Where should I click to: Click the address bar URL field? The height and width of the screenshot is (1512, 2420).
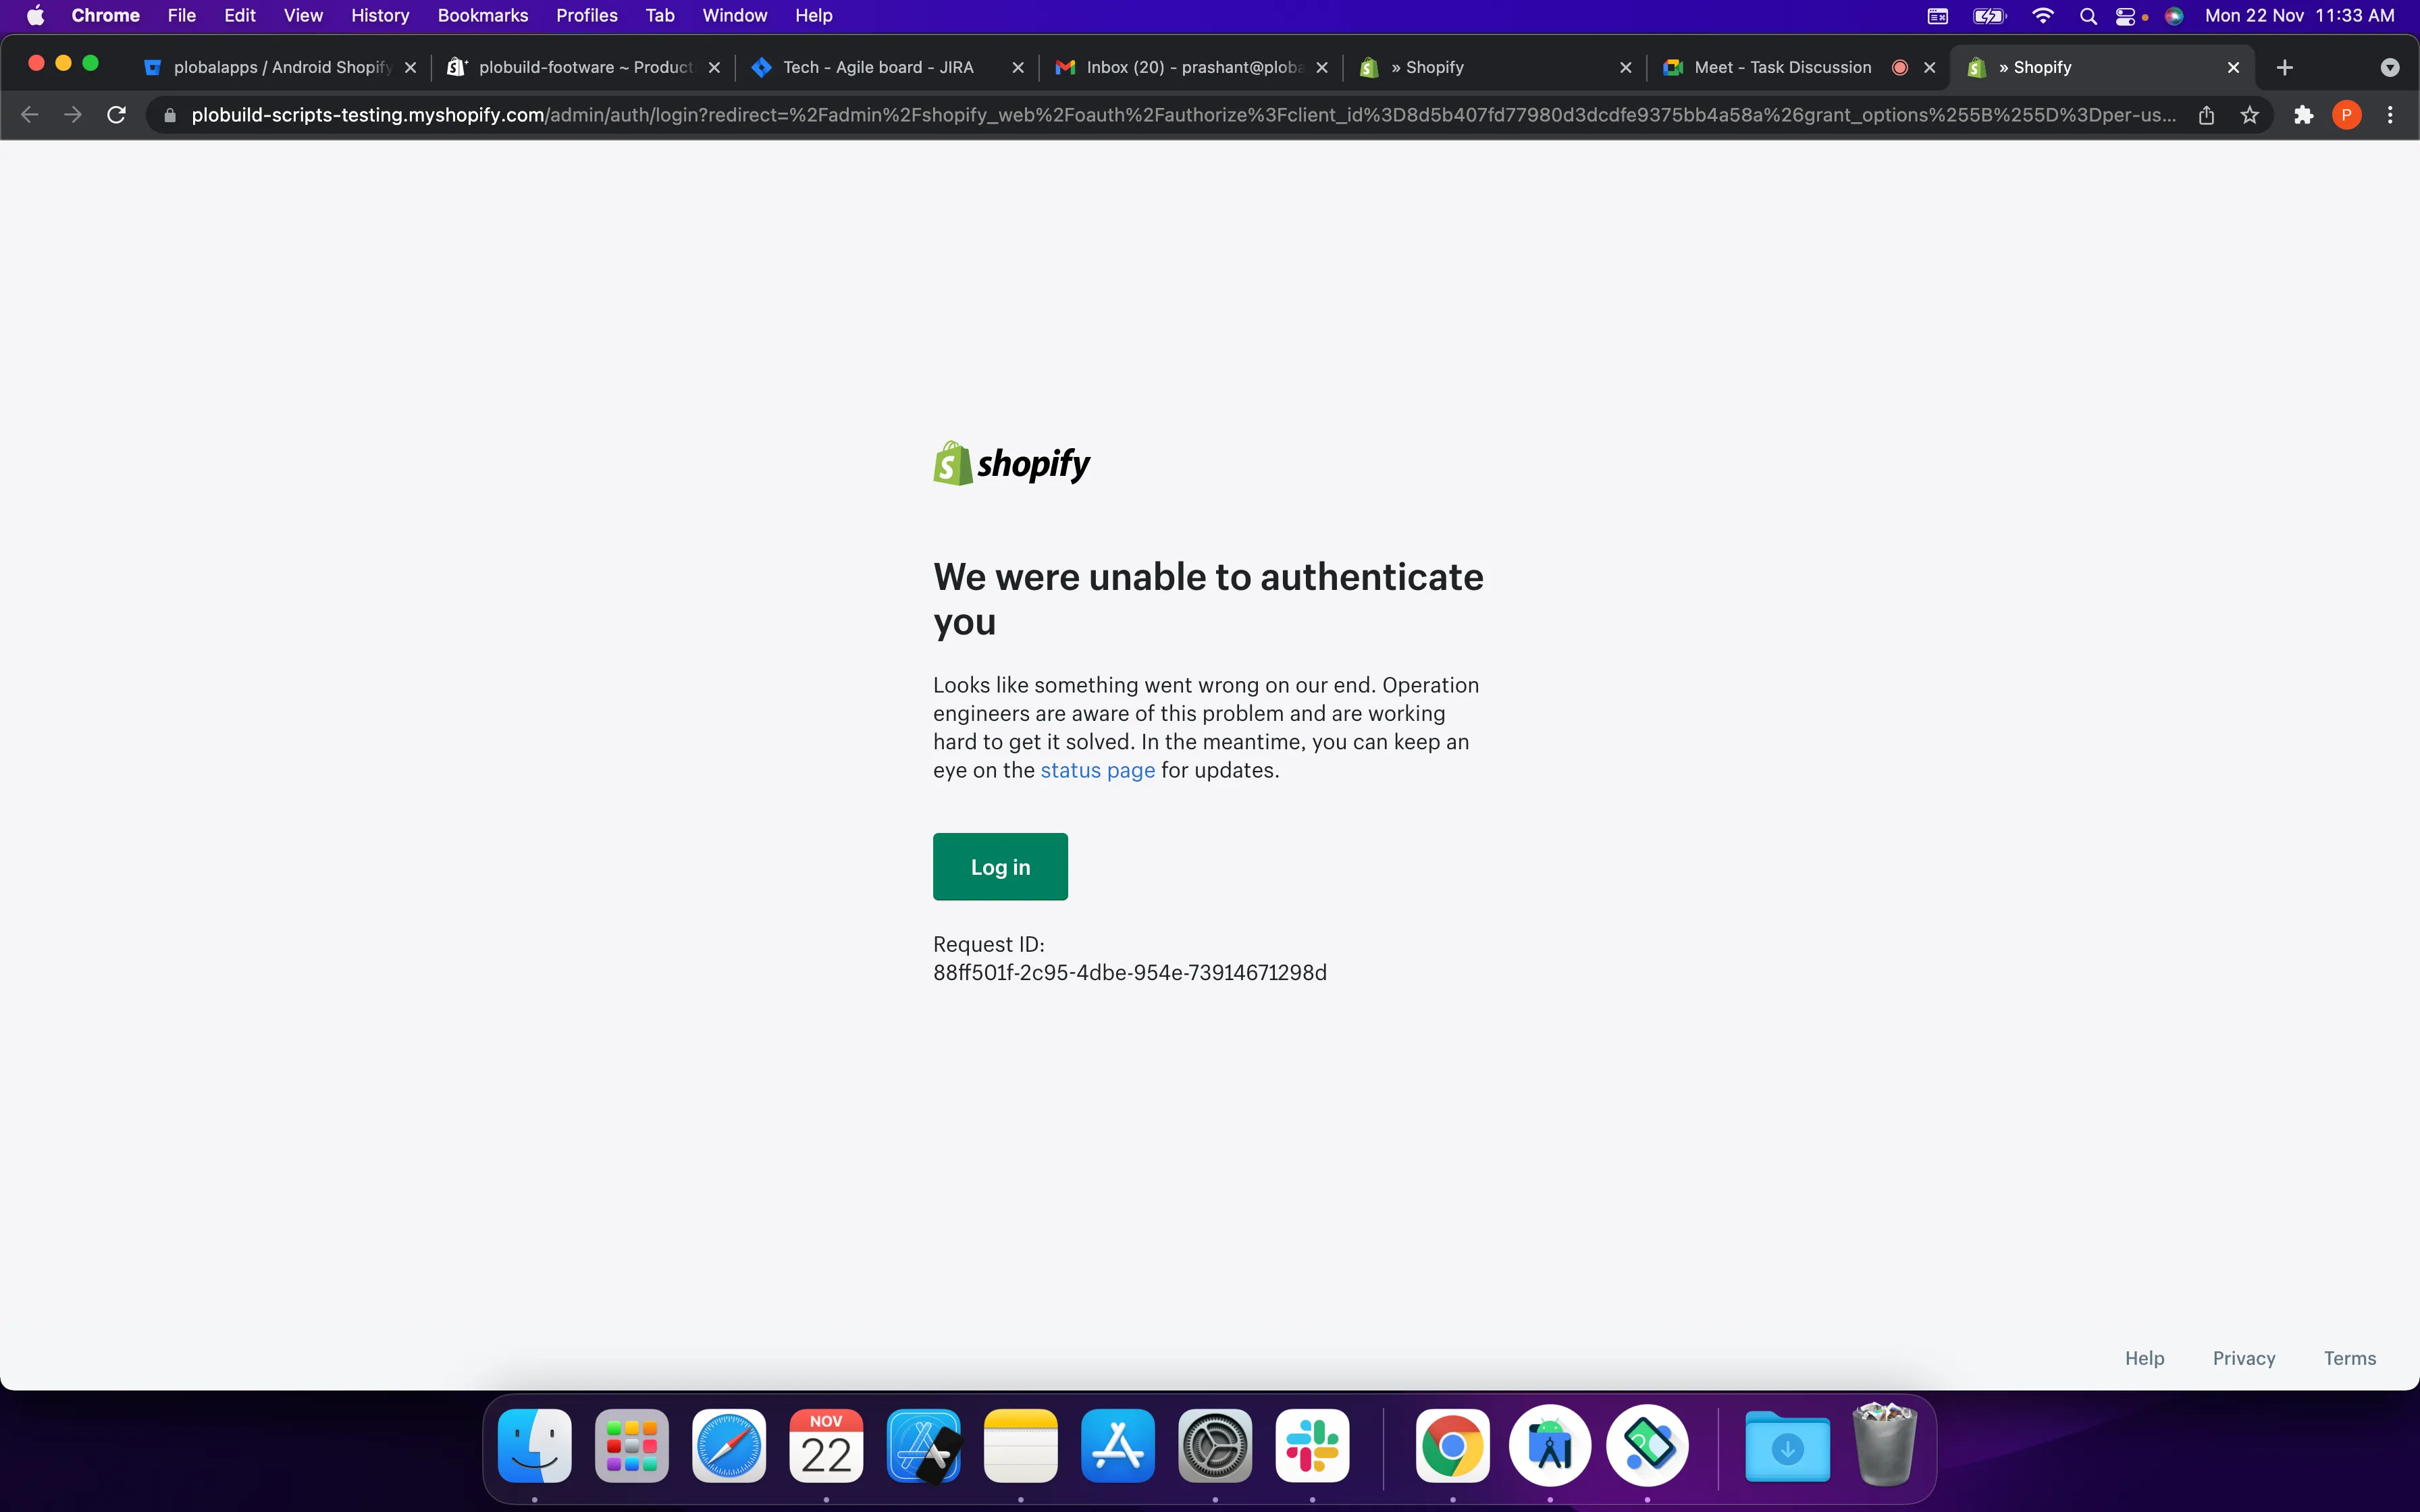click(x=1183, y=115)
